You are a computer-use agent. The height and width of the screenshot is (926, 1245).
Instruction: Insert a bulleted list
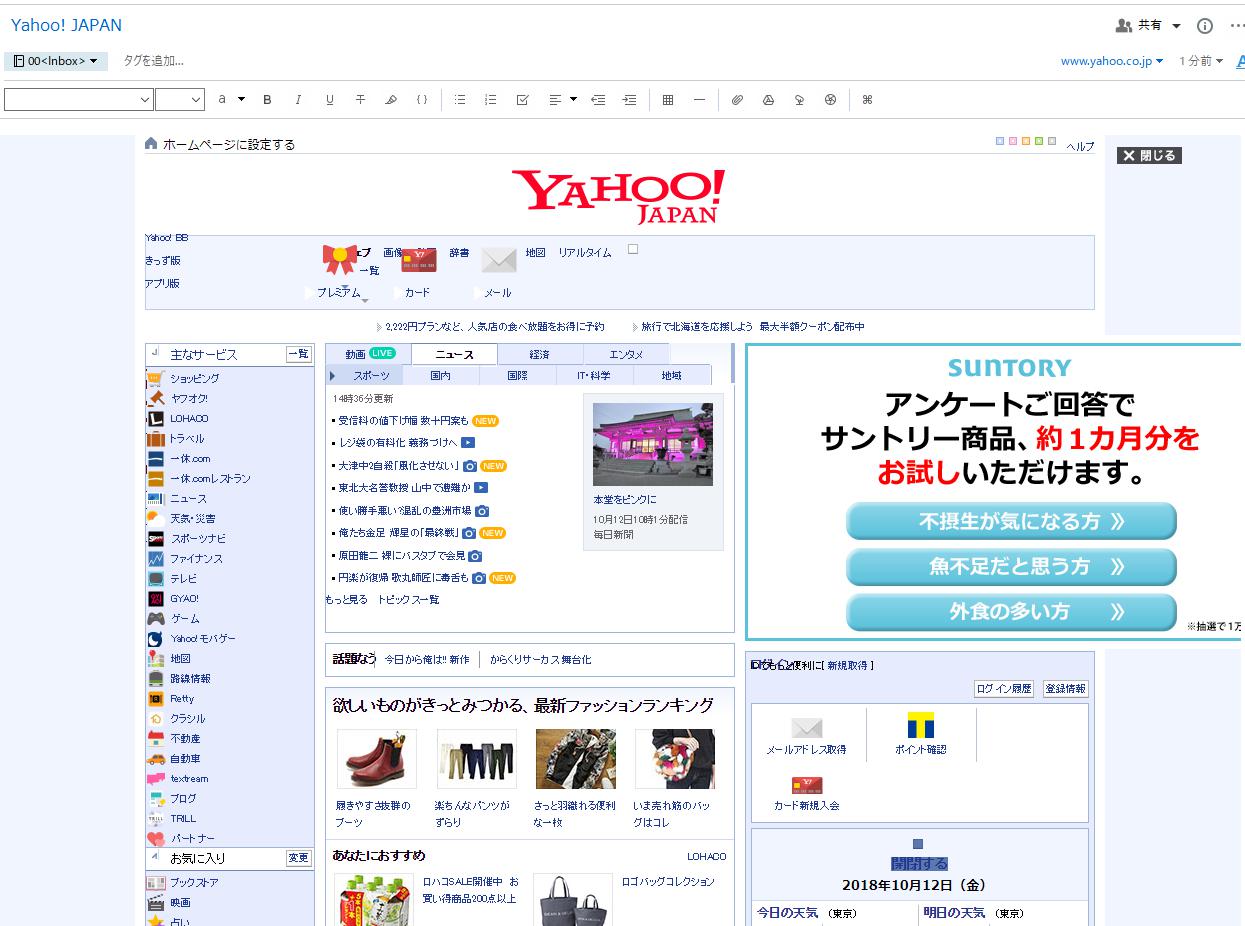coord(460,100)
